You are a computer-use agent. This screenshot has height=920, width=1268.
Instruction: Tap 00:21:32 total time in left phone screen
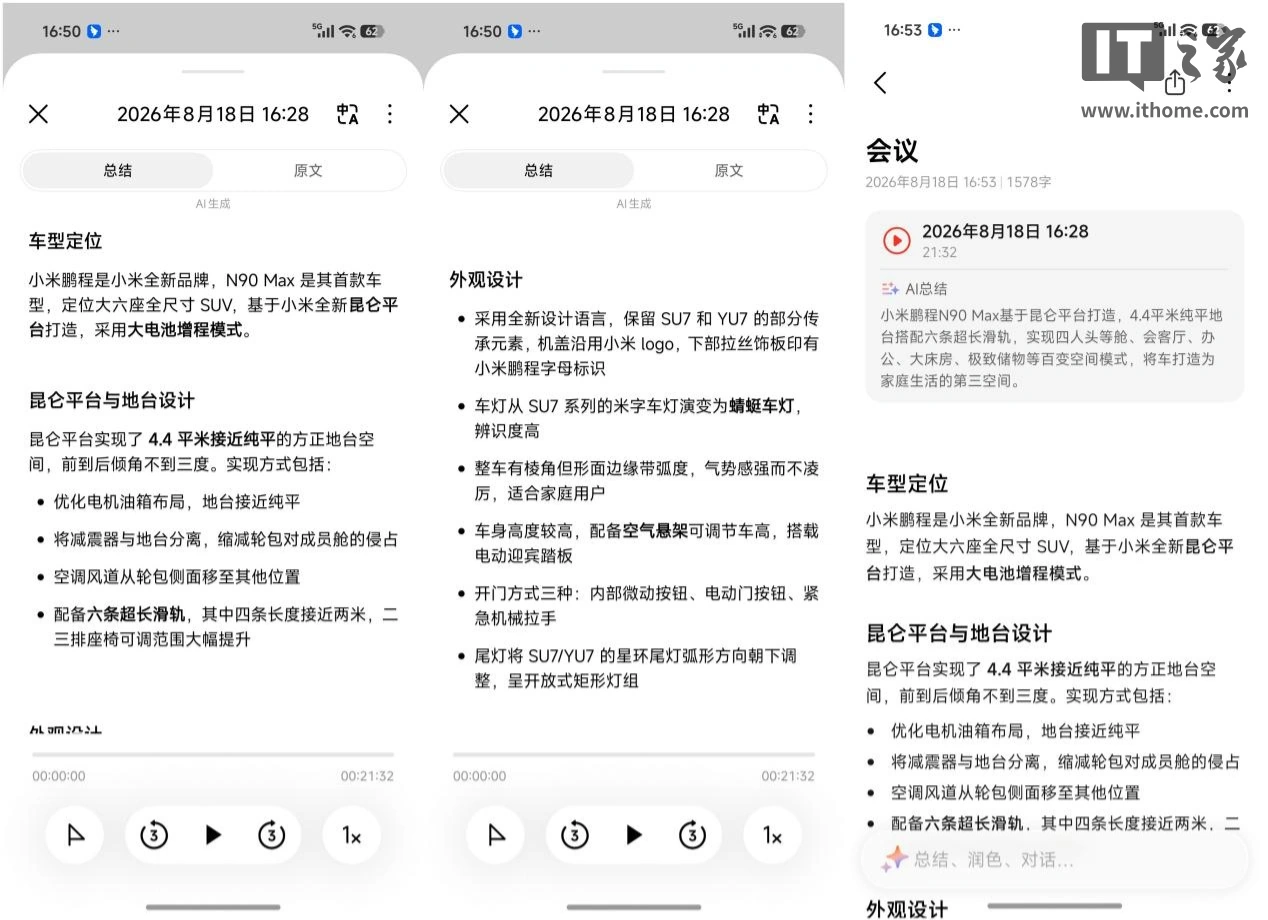(367, 776)
